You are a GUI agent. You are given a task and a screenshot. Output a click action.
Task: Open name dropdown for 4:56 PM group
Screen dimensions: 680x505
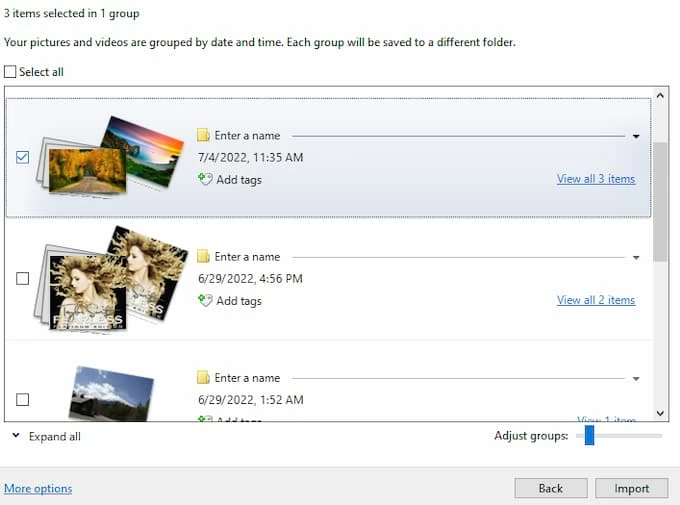pos(636,257)
